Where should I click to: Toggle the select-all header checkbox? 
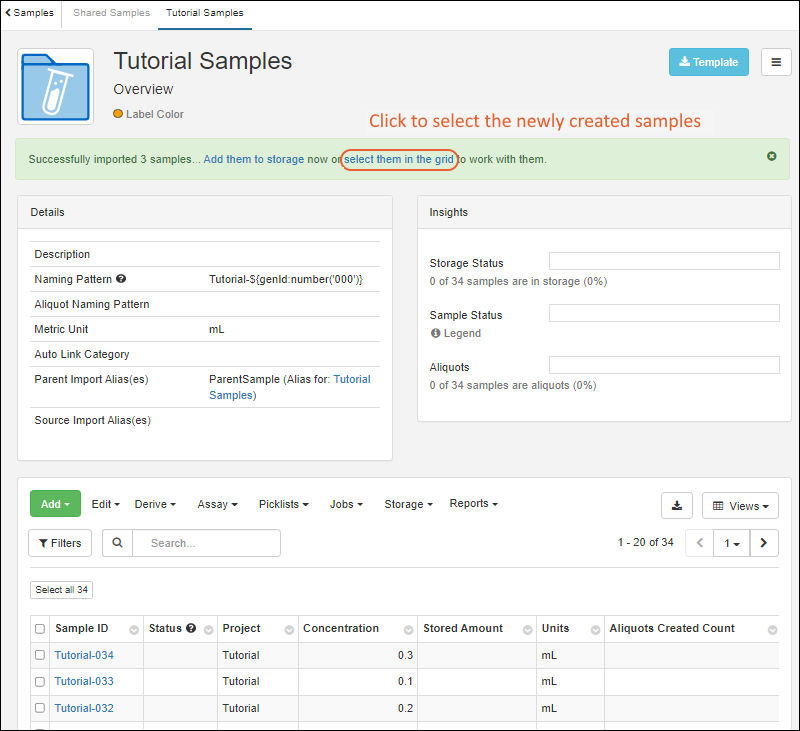pyautogui.click(x=40, y=629)
